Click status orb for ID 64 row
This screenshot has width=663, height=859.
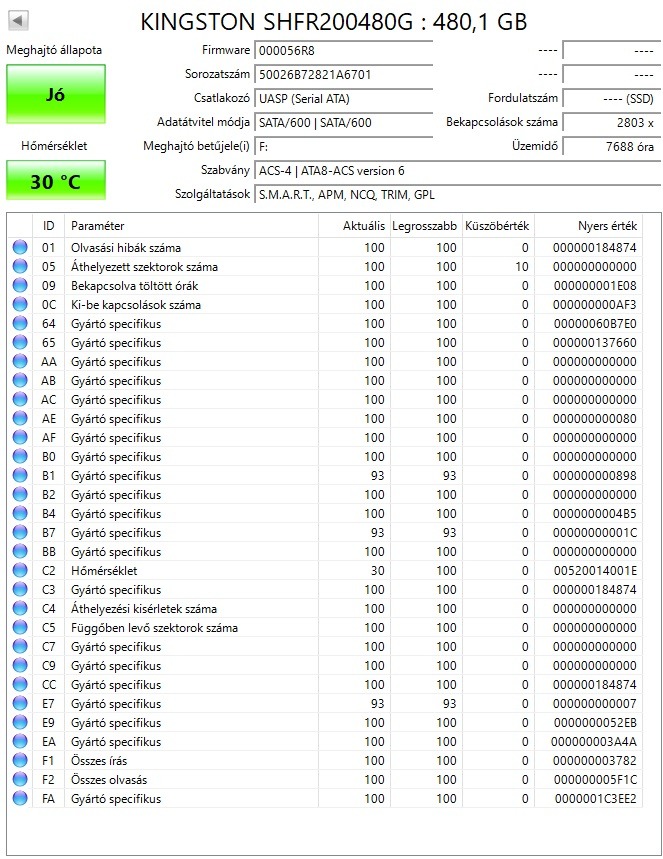[20, 323]
